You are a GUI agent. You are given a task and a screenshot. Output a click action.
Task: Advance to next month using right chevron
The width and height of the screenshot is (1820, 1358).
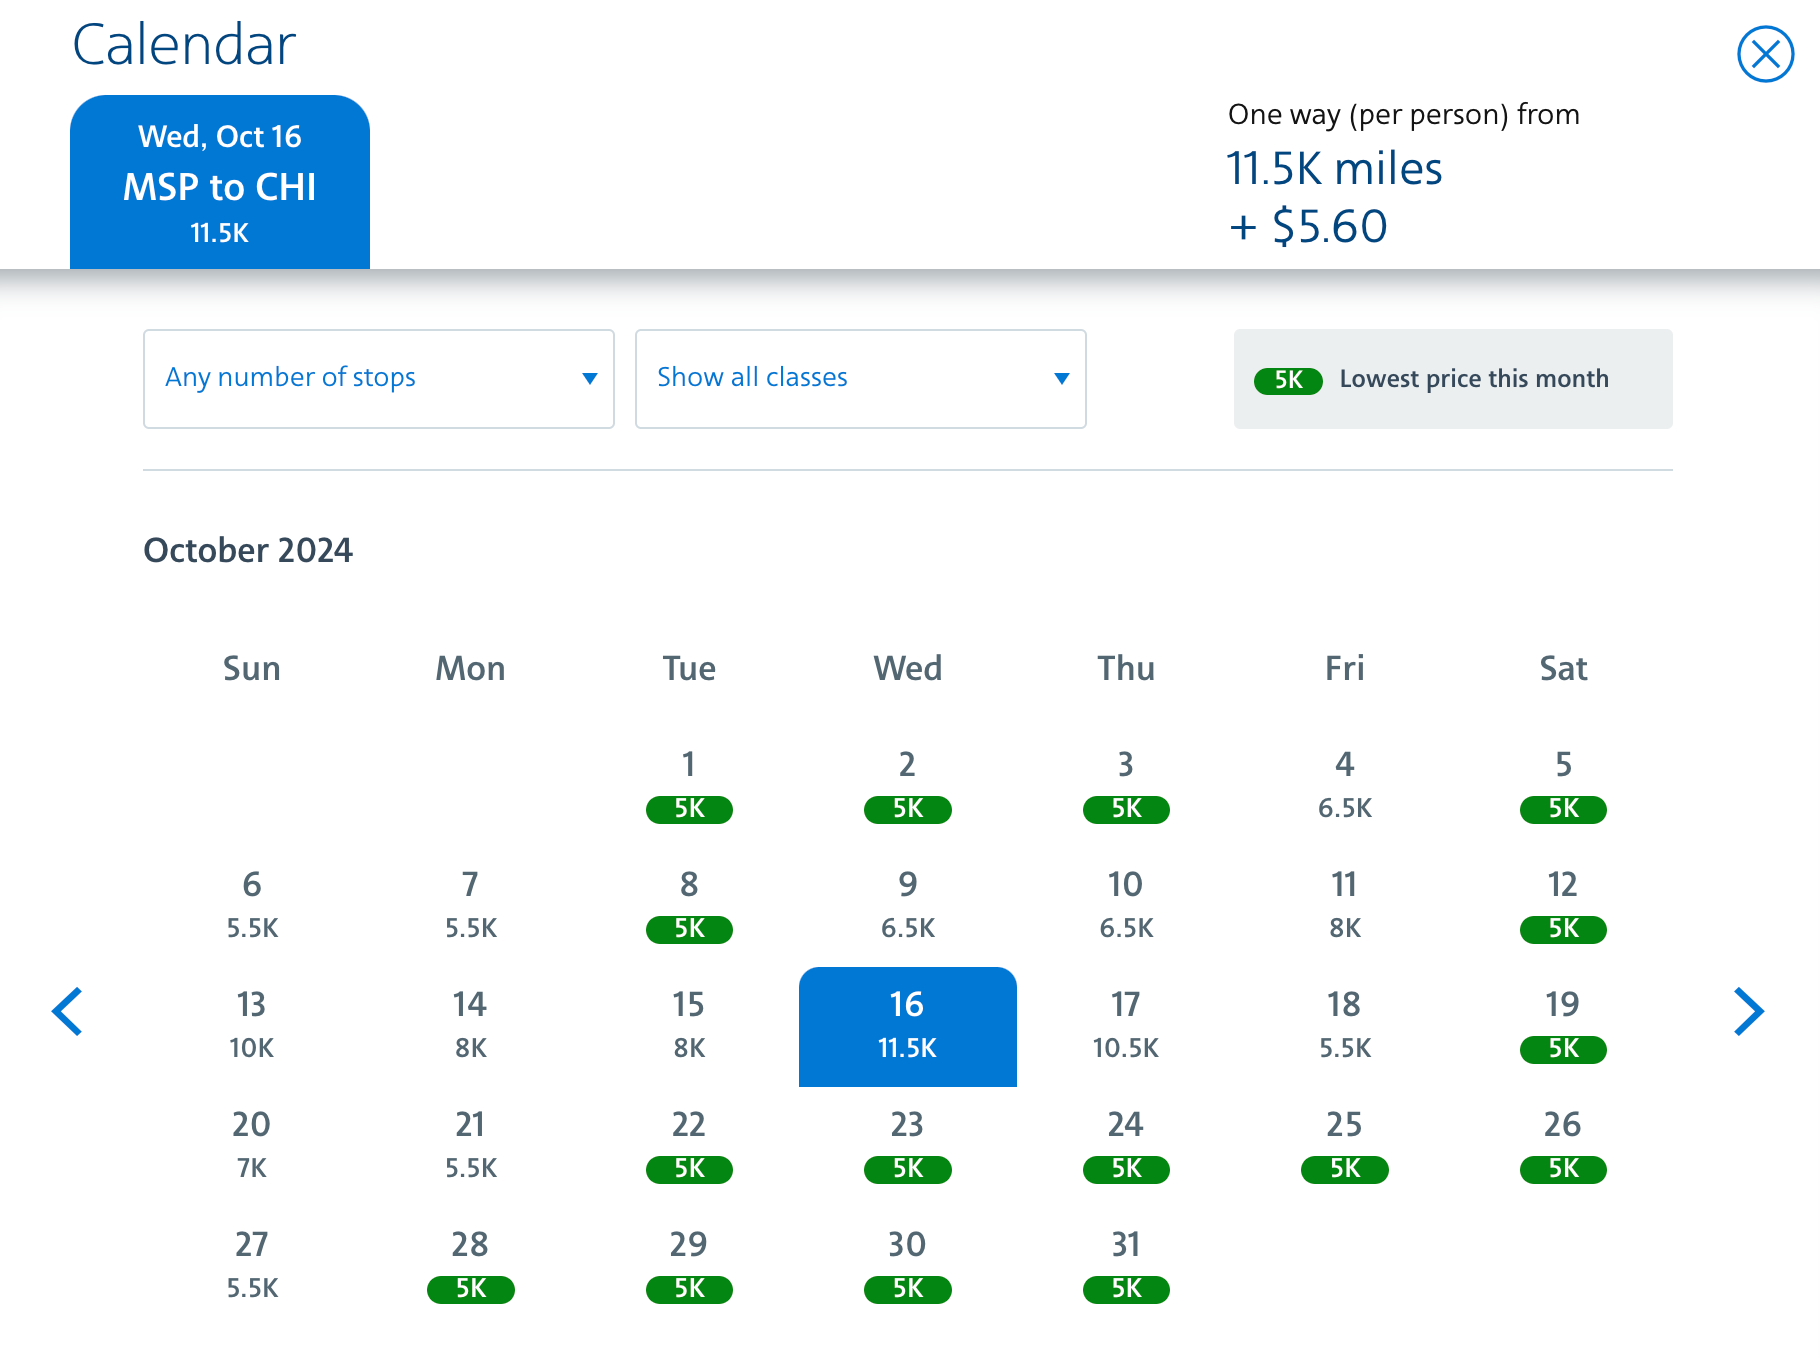[x=1748, y=1011]
